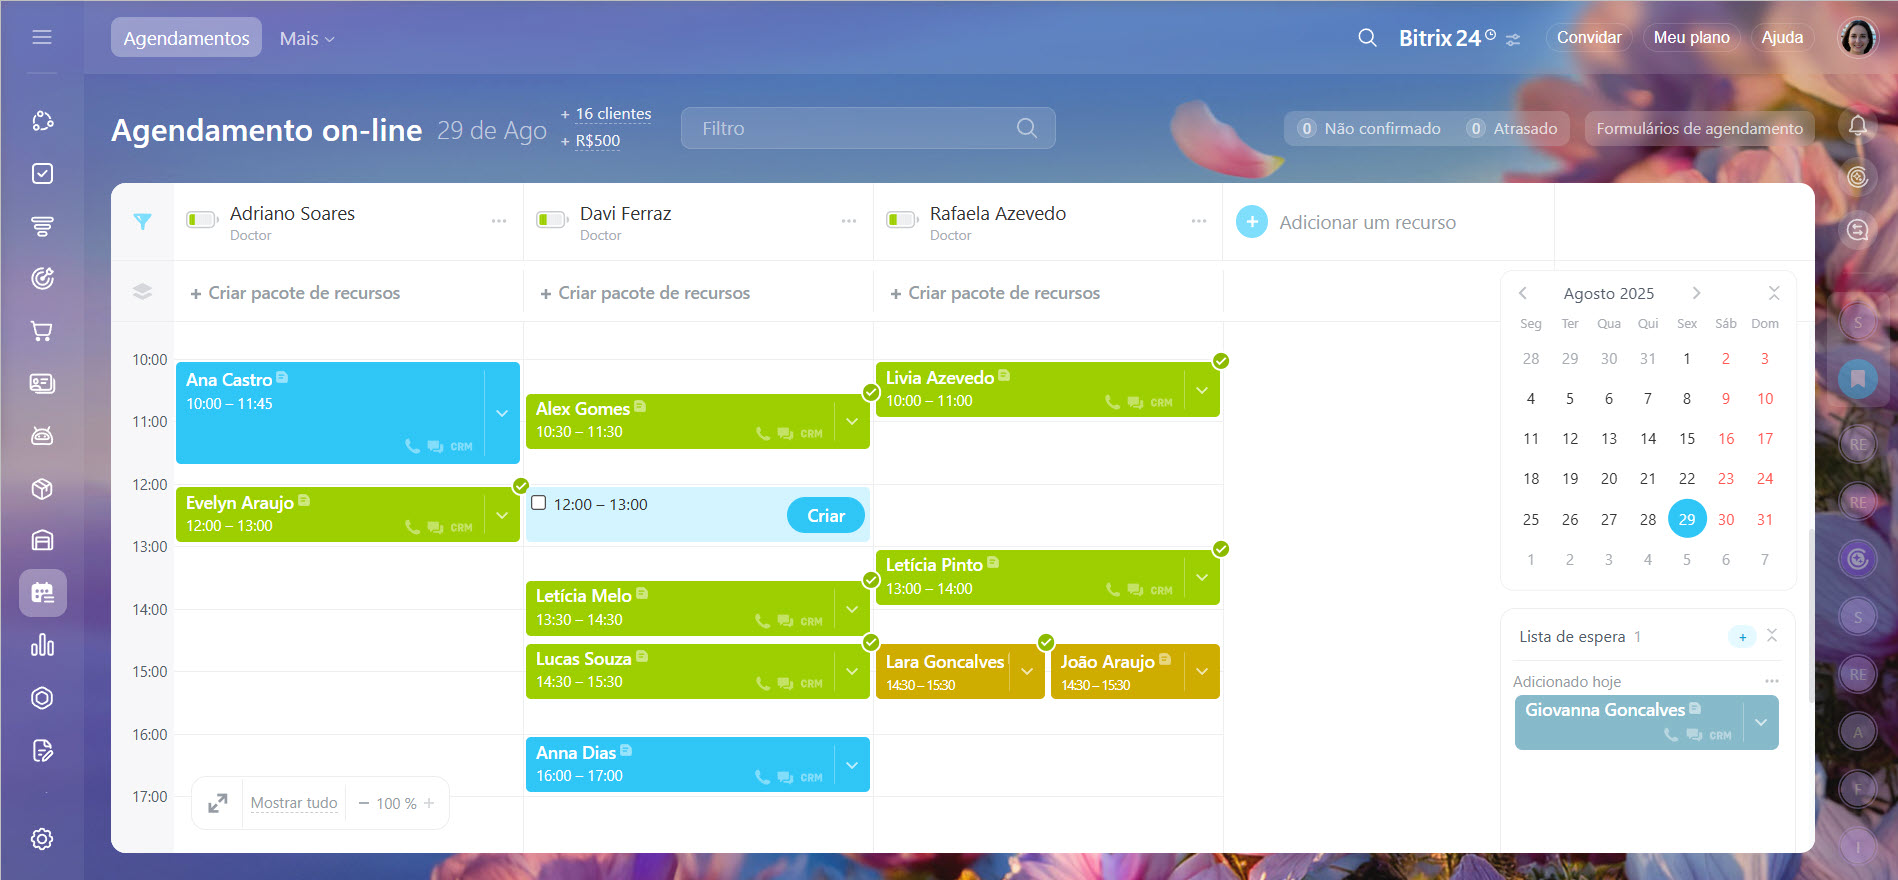
Task: Open the settings gear in left sidebar
Action: point(42,839)
